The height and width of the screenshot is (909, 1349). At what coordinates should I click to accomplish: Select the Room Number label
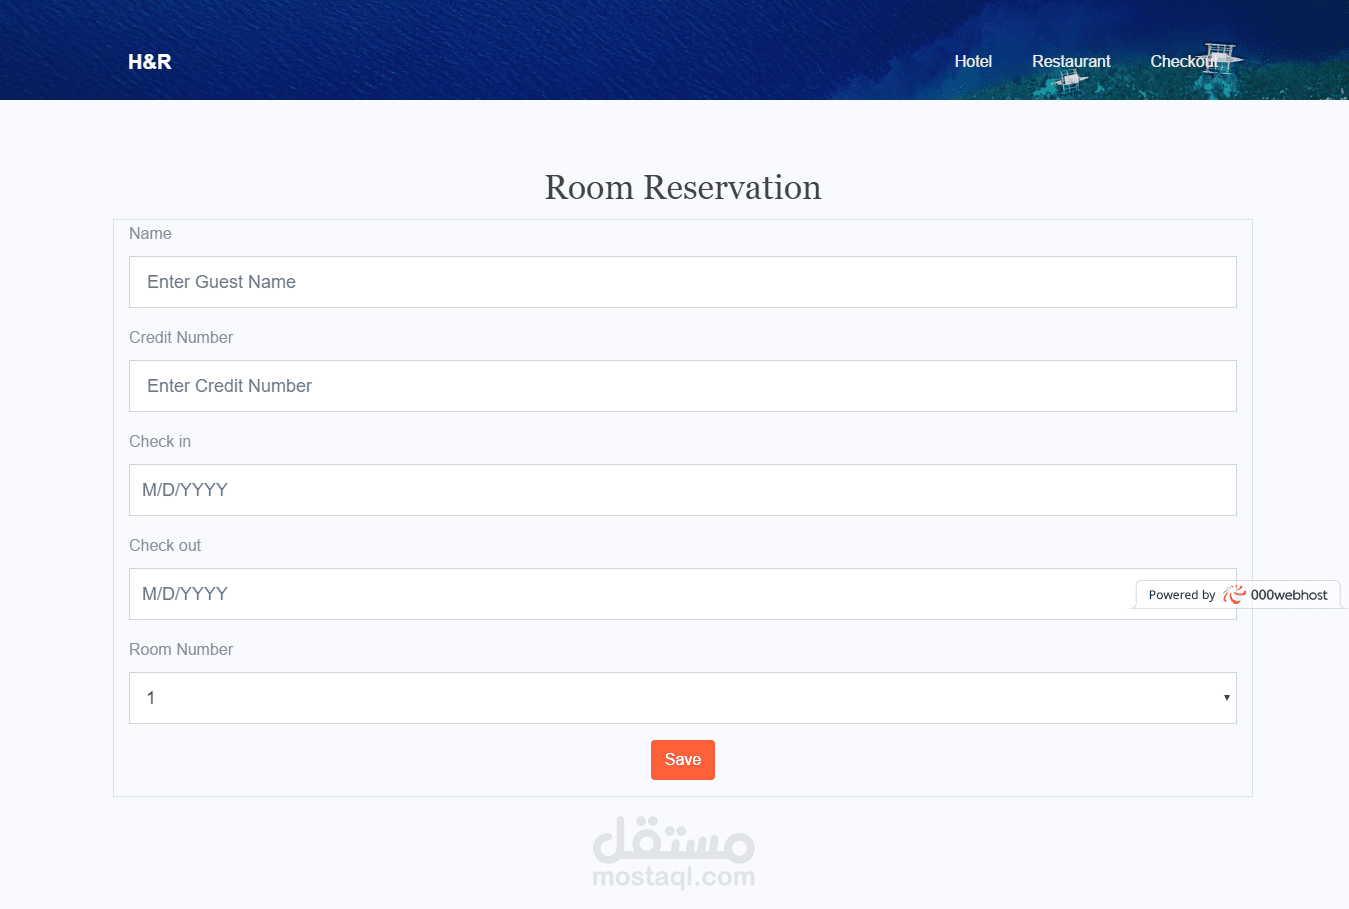181,649
